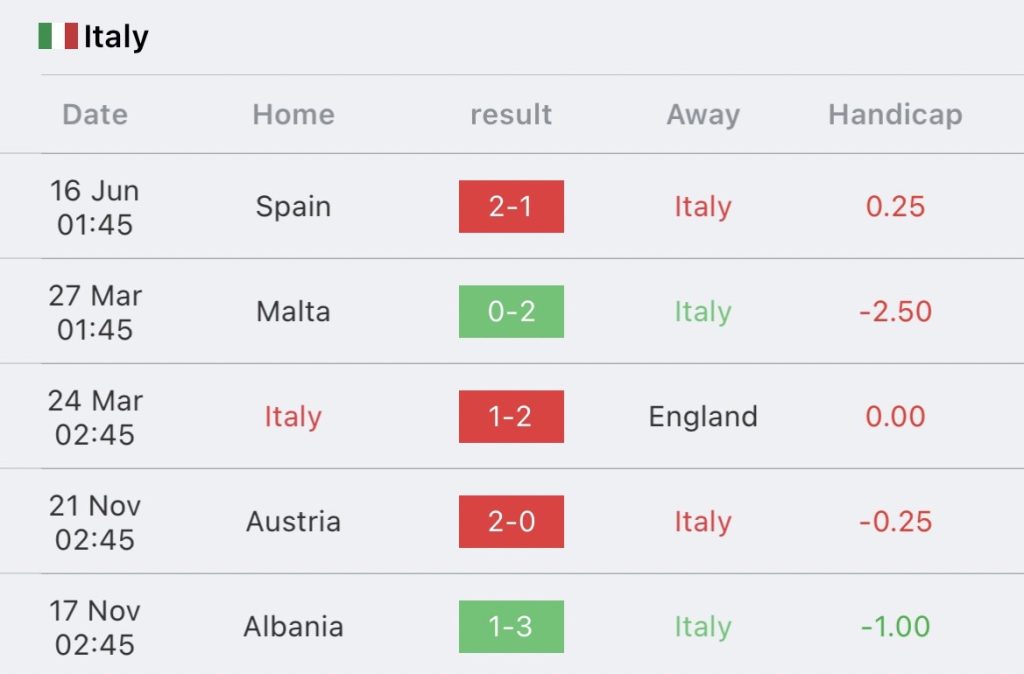Screen dimensions: 1024x674
Task: Select the -2.50 handicap value
Action: tap(895, 312)
